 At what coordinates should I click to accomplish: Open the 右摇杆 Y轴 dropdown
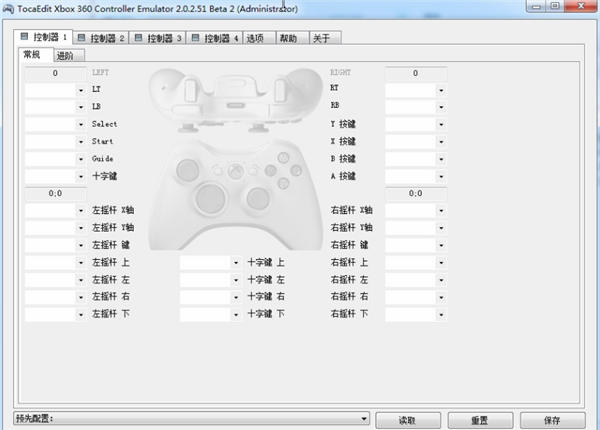coord(416,228)
